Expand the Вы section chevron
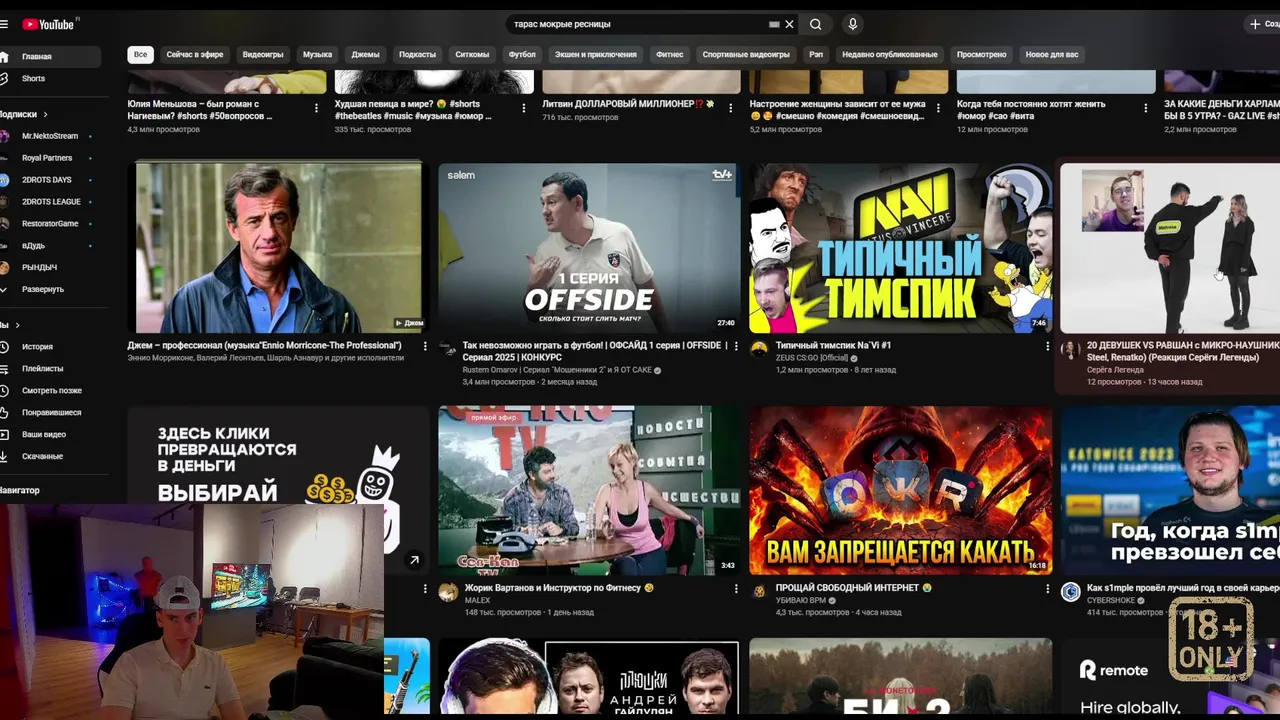 (17, 325)
